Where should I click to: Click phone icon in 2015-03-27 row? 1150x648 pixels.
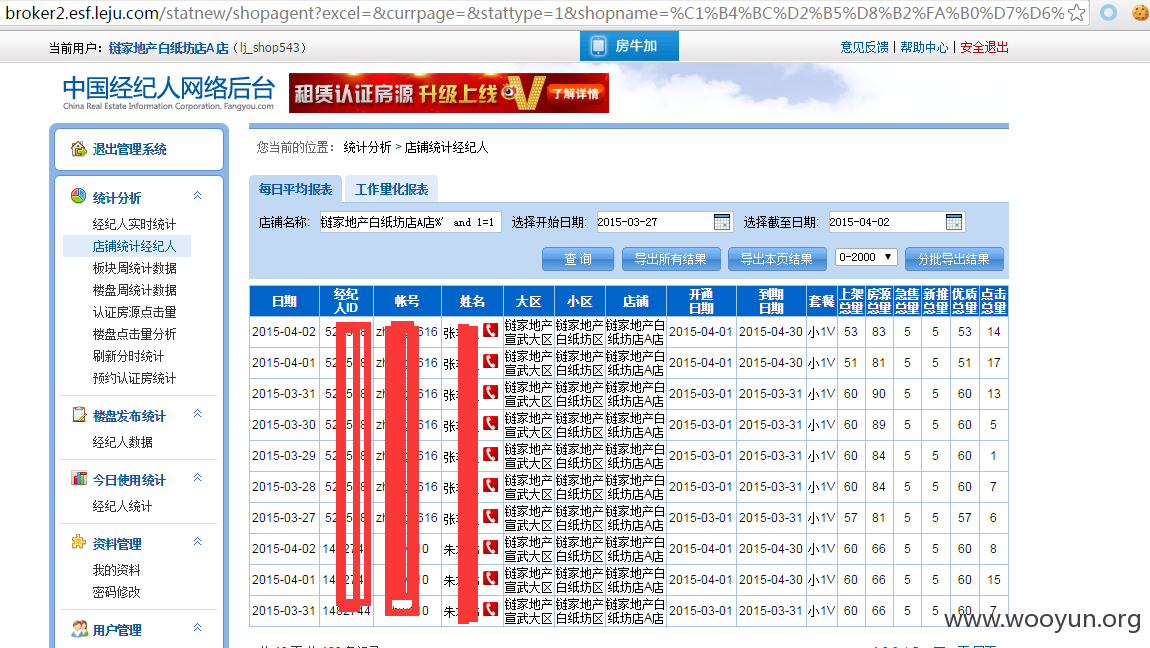(x=491, y=517)
